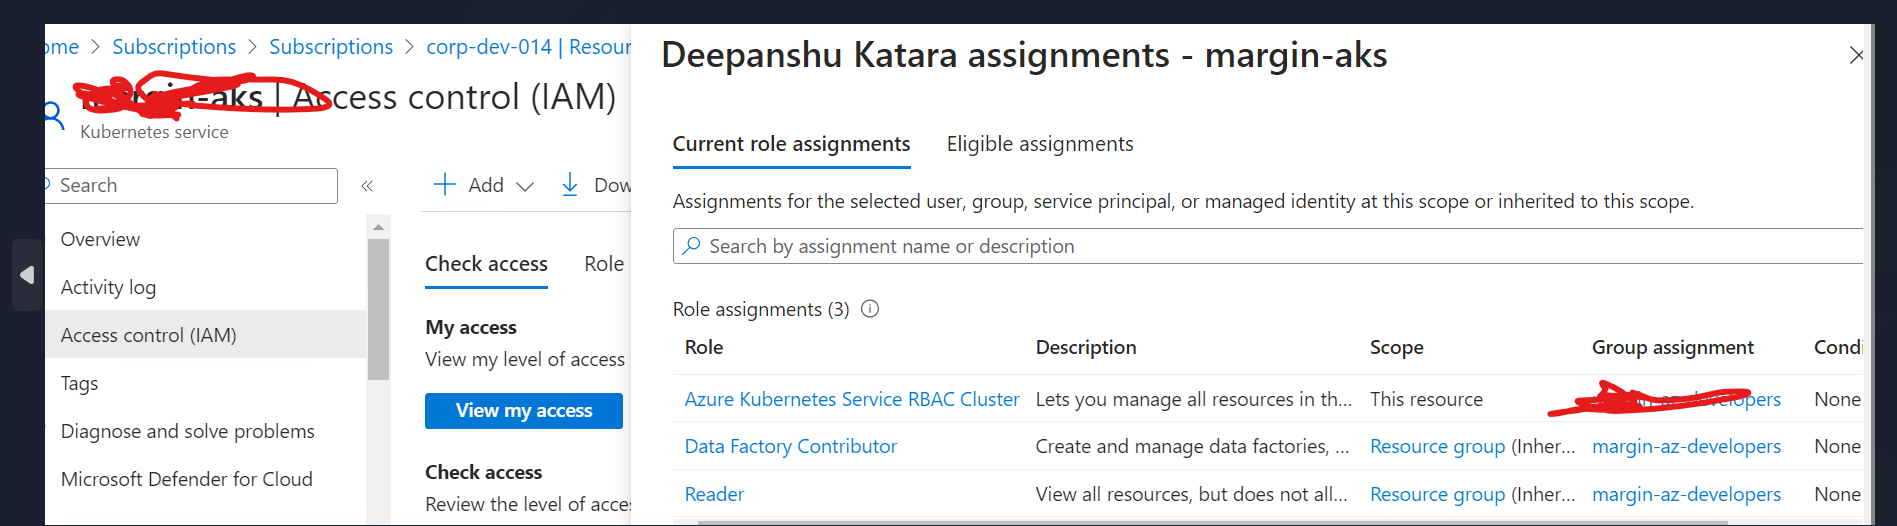
Task: Click 'View all resources, but does not' description
Action: [1191, 494]
